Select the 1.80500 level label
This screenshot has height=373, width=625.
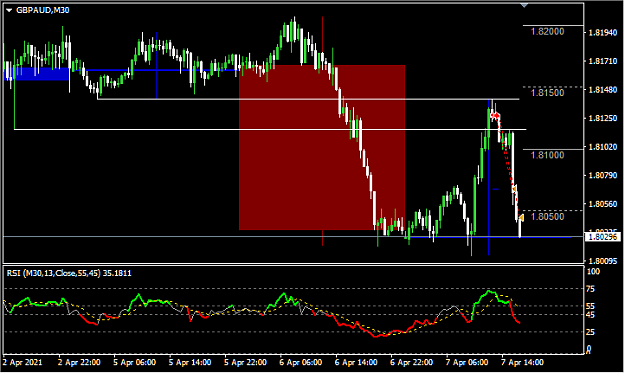(x=548, y=216)
